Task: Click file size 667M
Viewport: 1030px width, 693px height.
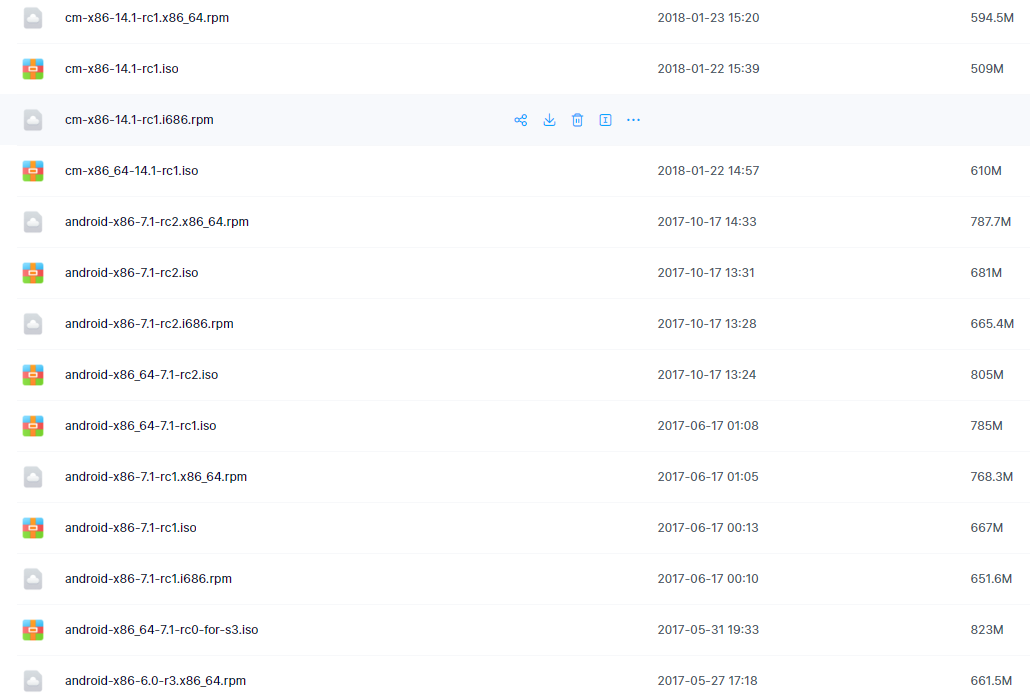Action: click(x=987, y=528)
